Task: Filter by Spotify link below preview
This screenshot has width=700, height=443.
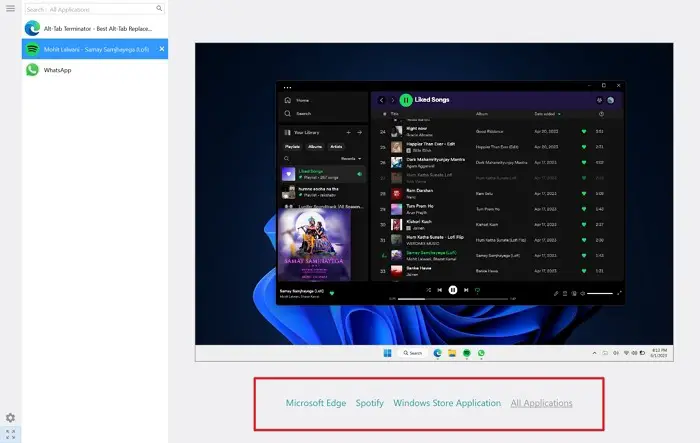Action: [370, 403]
